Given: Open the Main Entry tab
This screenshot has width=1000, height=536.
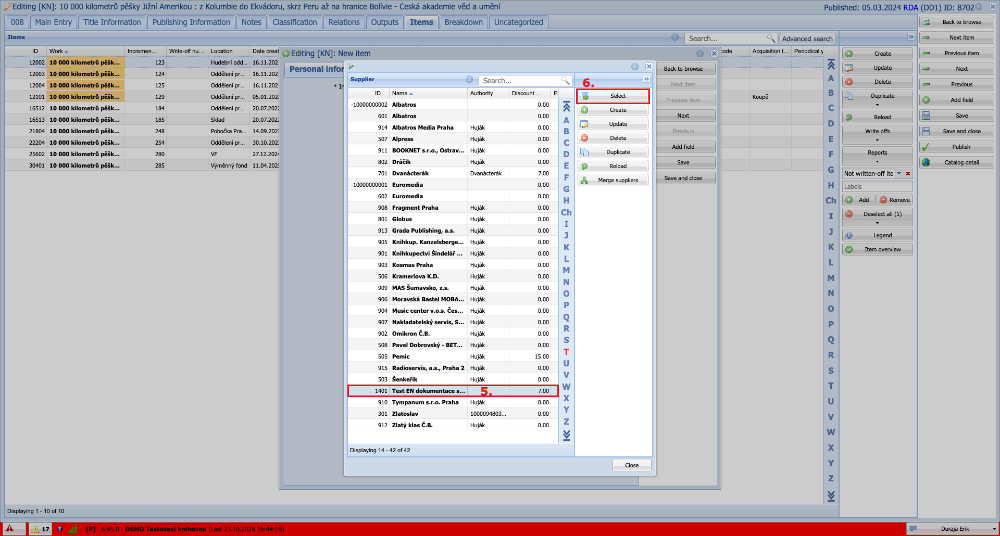Looking at the screenshot, I should pos(54,22).
